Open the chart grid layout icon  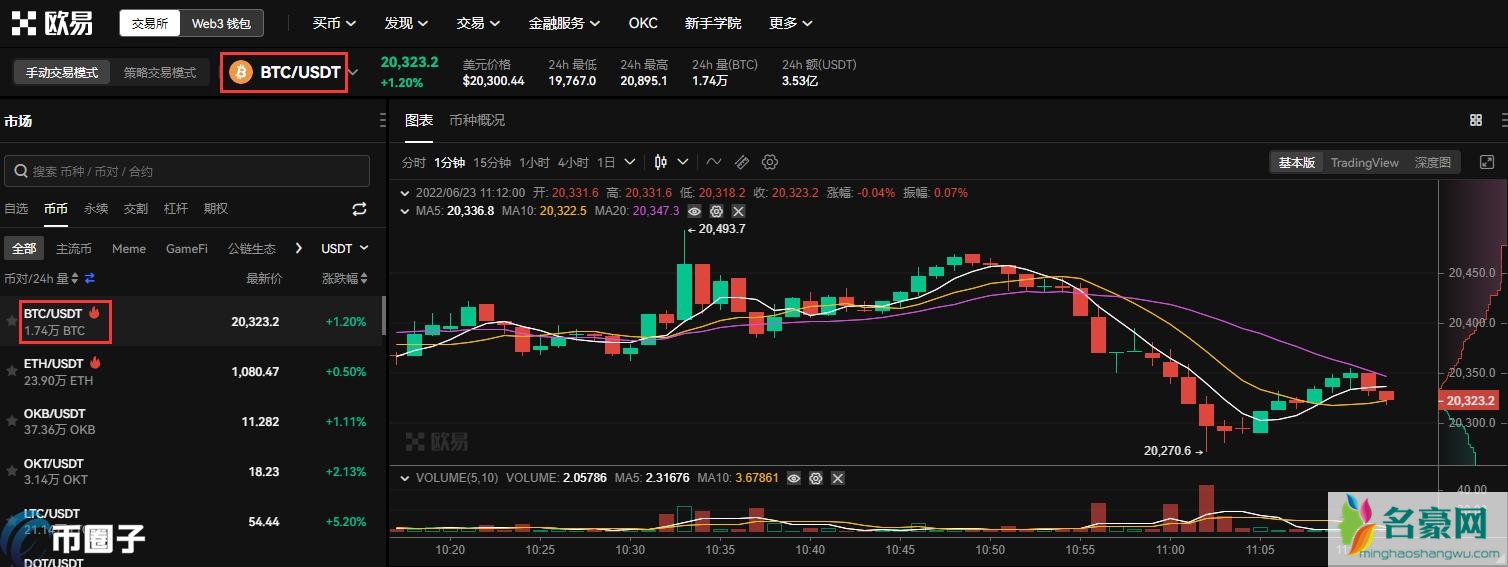[x=1476, y=120]
